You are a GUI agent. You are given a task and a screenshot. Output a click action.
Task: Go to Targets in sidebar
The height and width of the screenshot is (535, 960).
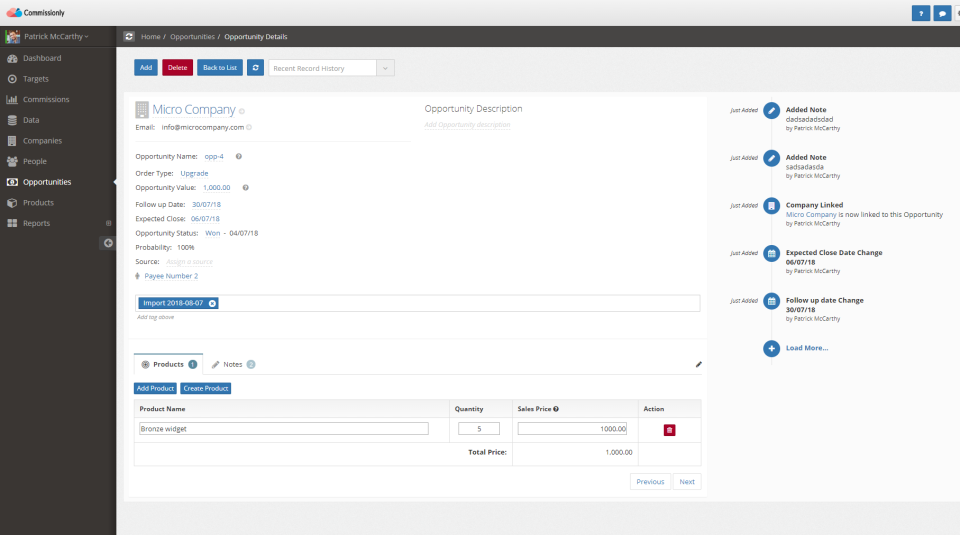pos(36,79)
